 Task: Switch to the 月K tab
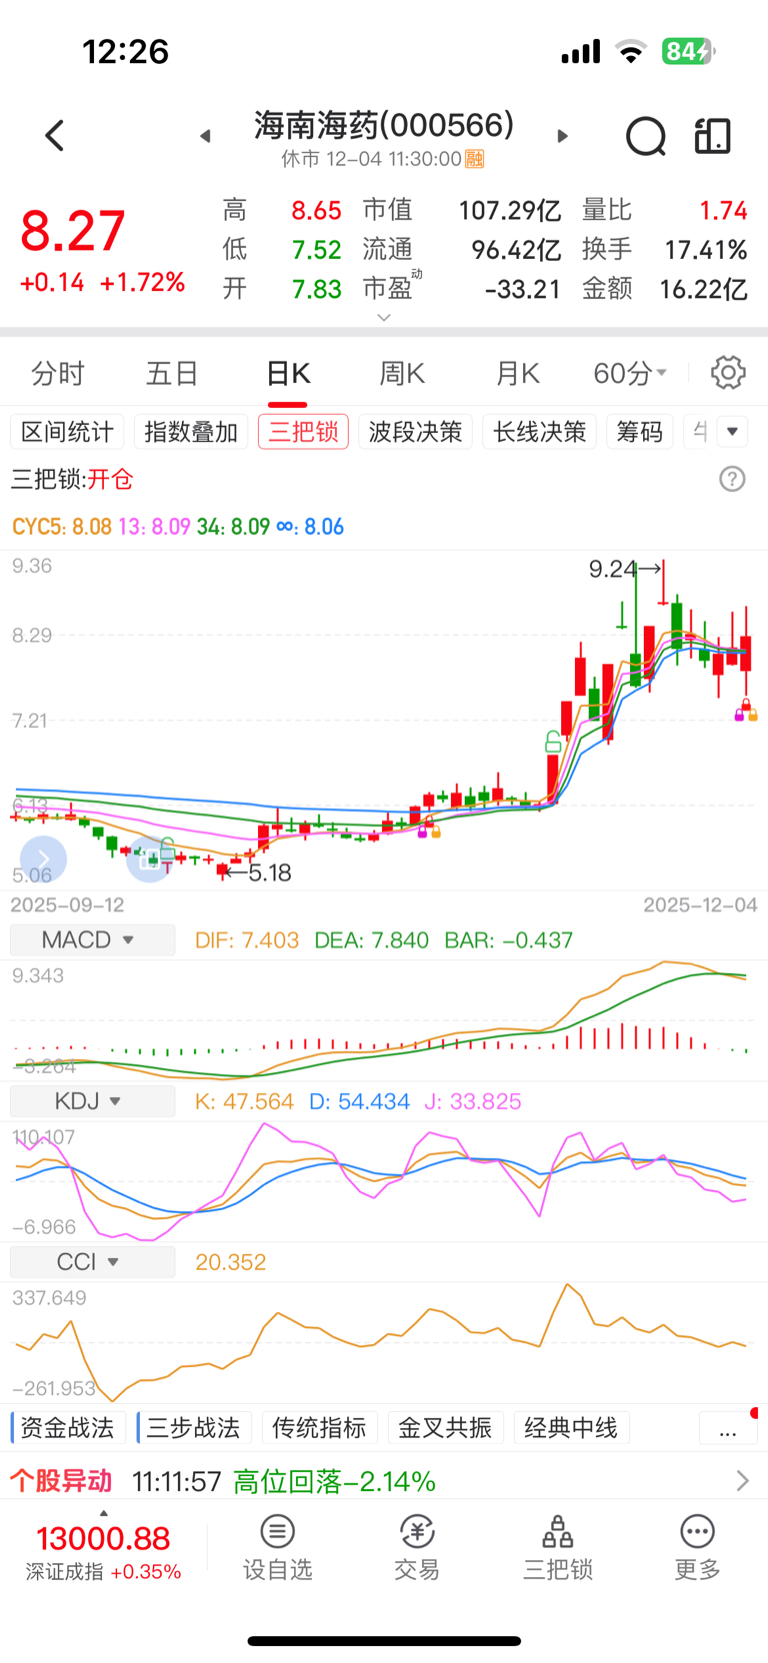pyautogui.click(x=517, y=373)
